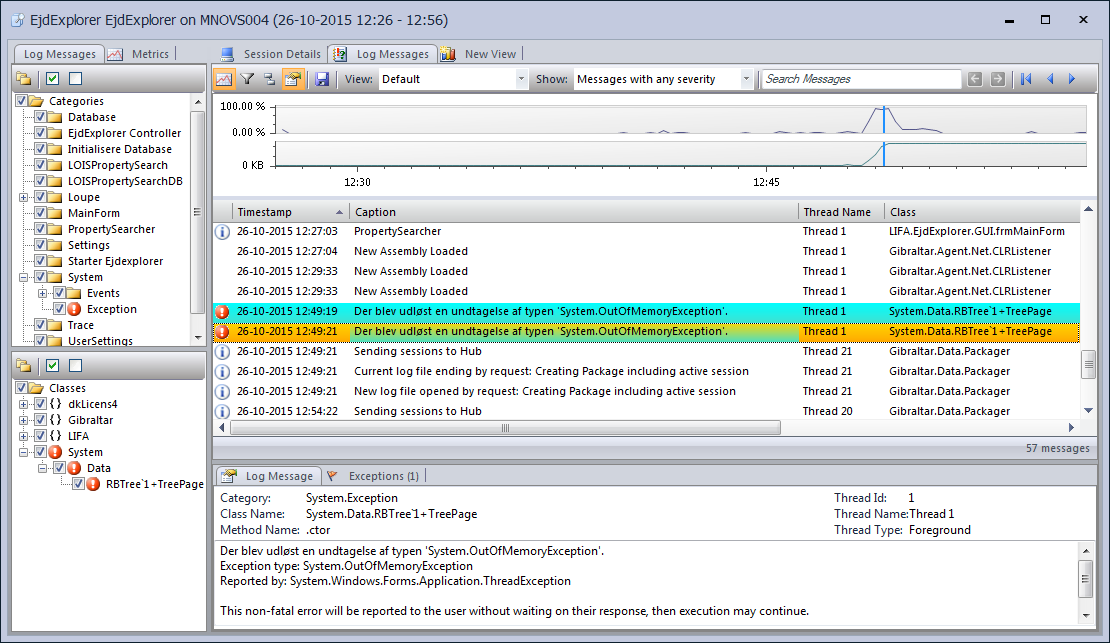
Task: Open the Exceptions (1) tab
Action: [375, 476]
